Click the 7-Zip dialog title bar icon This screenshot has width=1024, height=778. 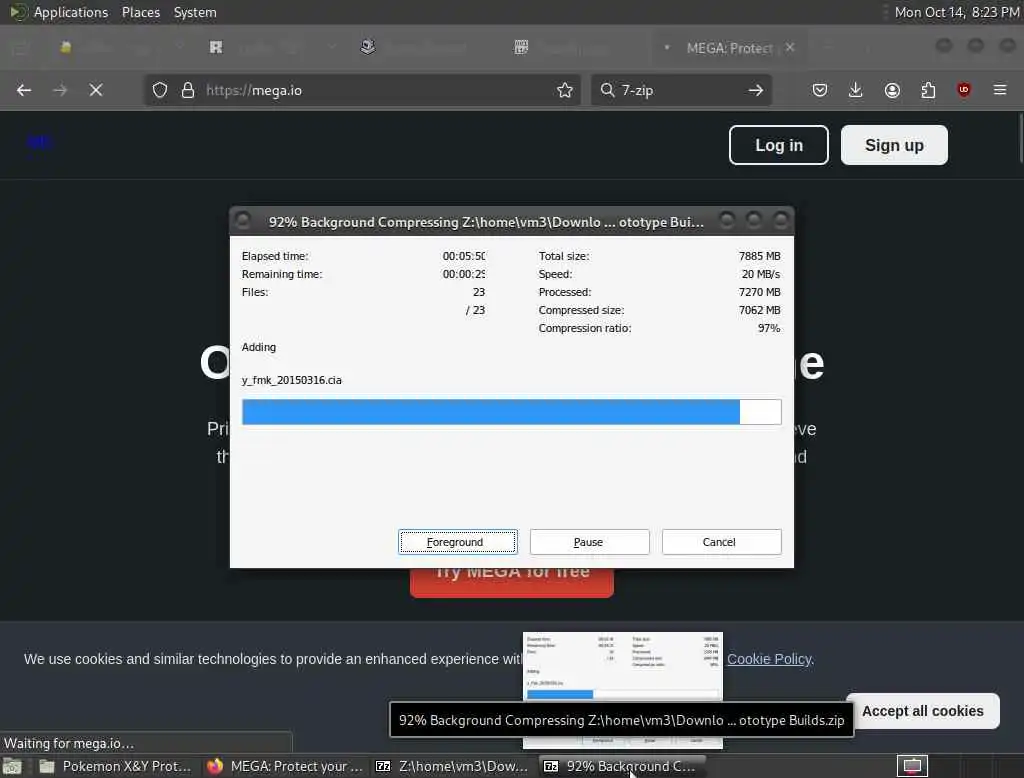pyautogui.click(x=243, y=221)
